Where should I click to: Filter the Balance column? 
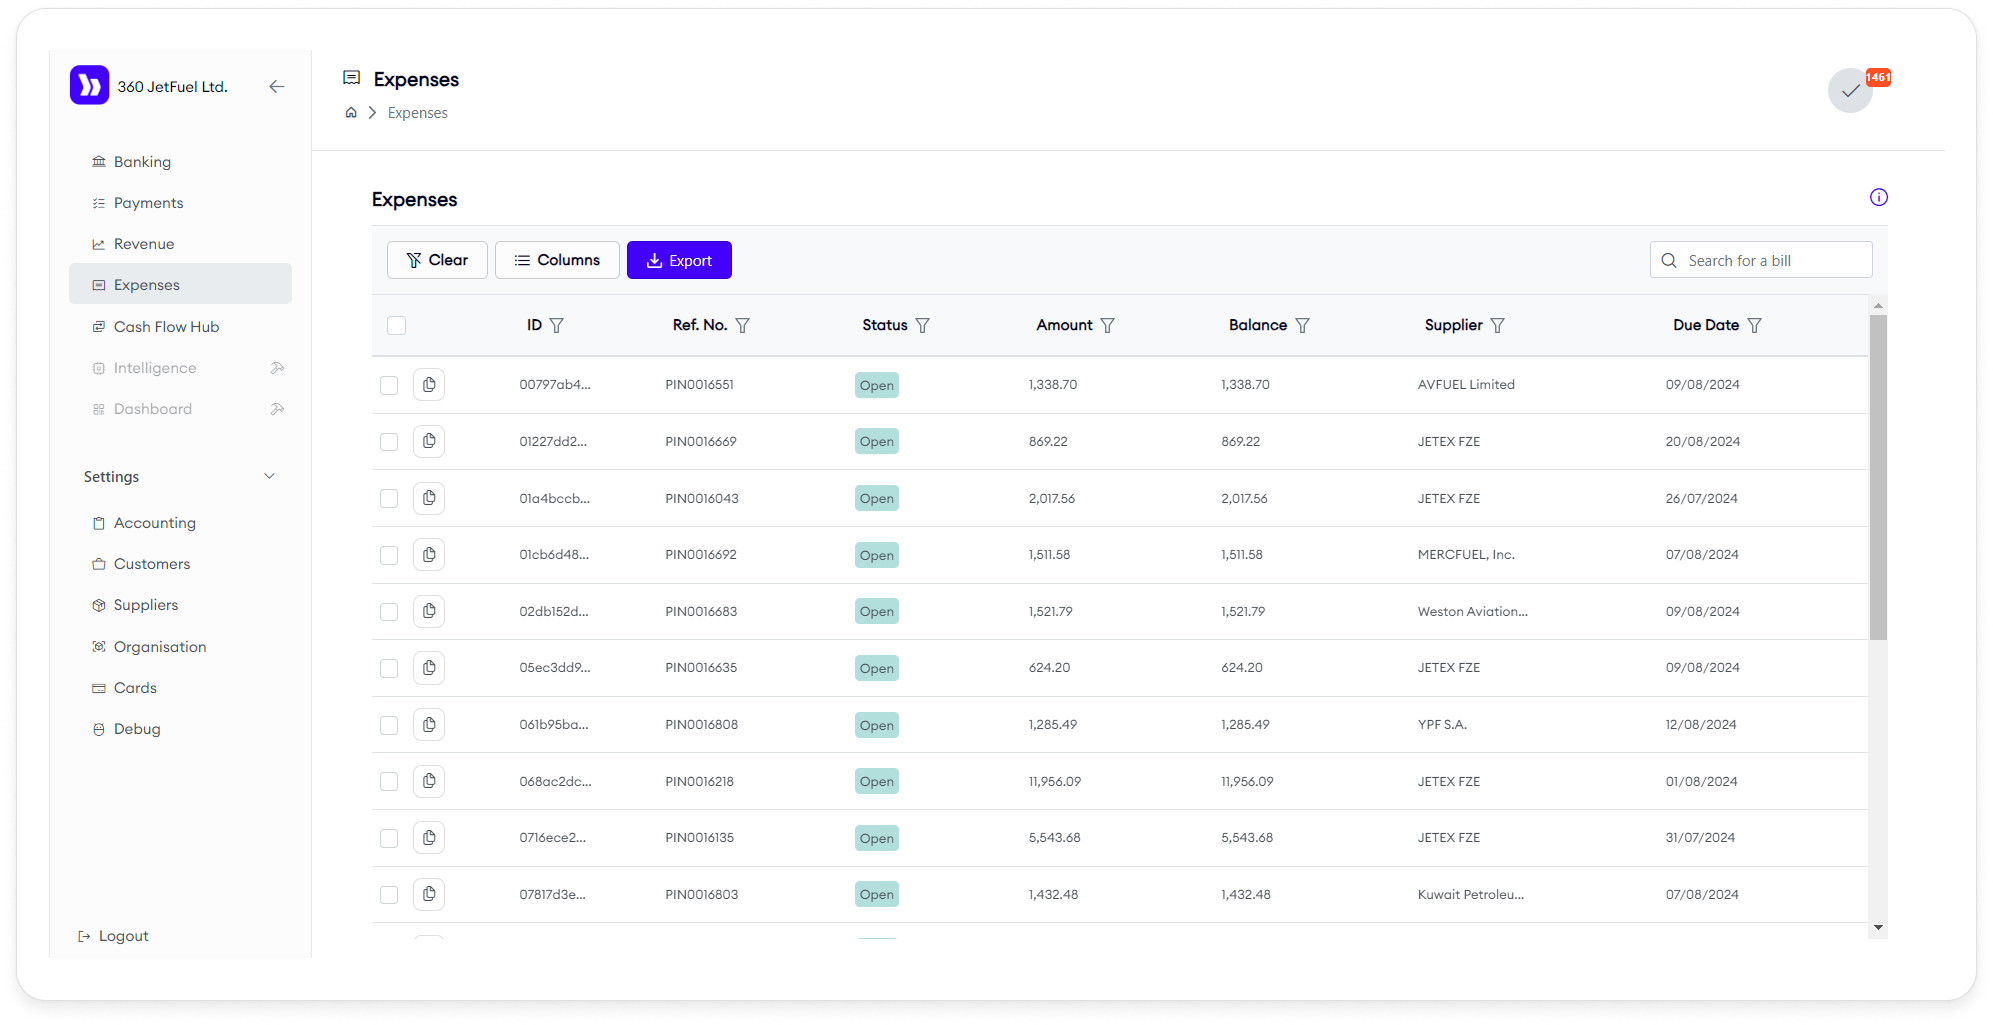click(1303, 325)
